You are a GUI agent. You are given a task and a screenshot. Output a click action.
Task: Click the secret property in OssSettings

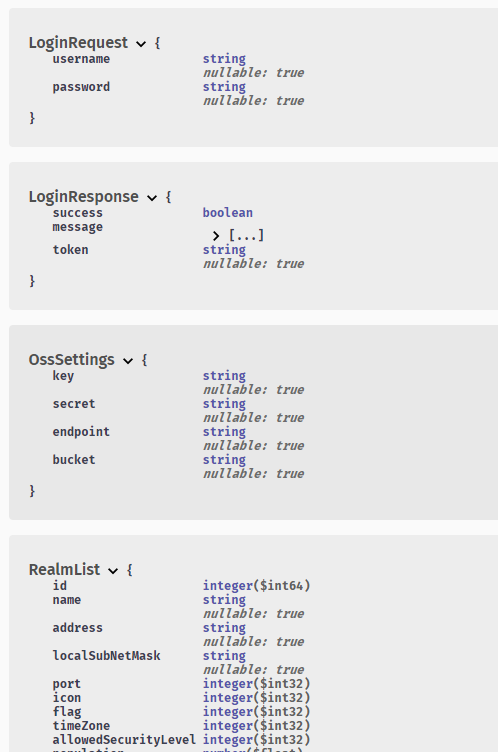[74, 404]
